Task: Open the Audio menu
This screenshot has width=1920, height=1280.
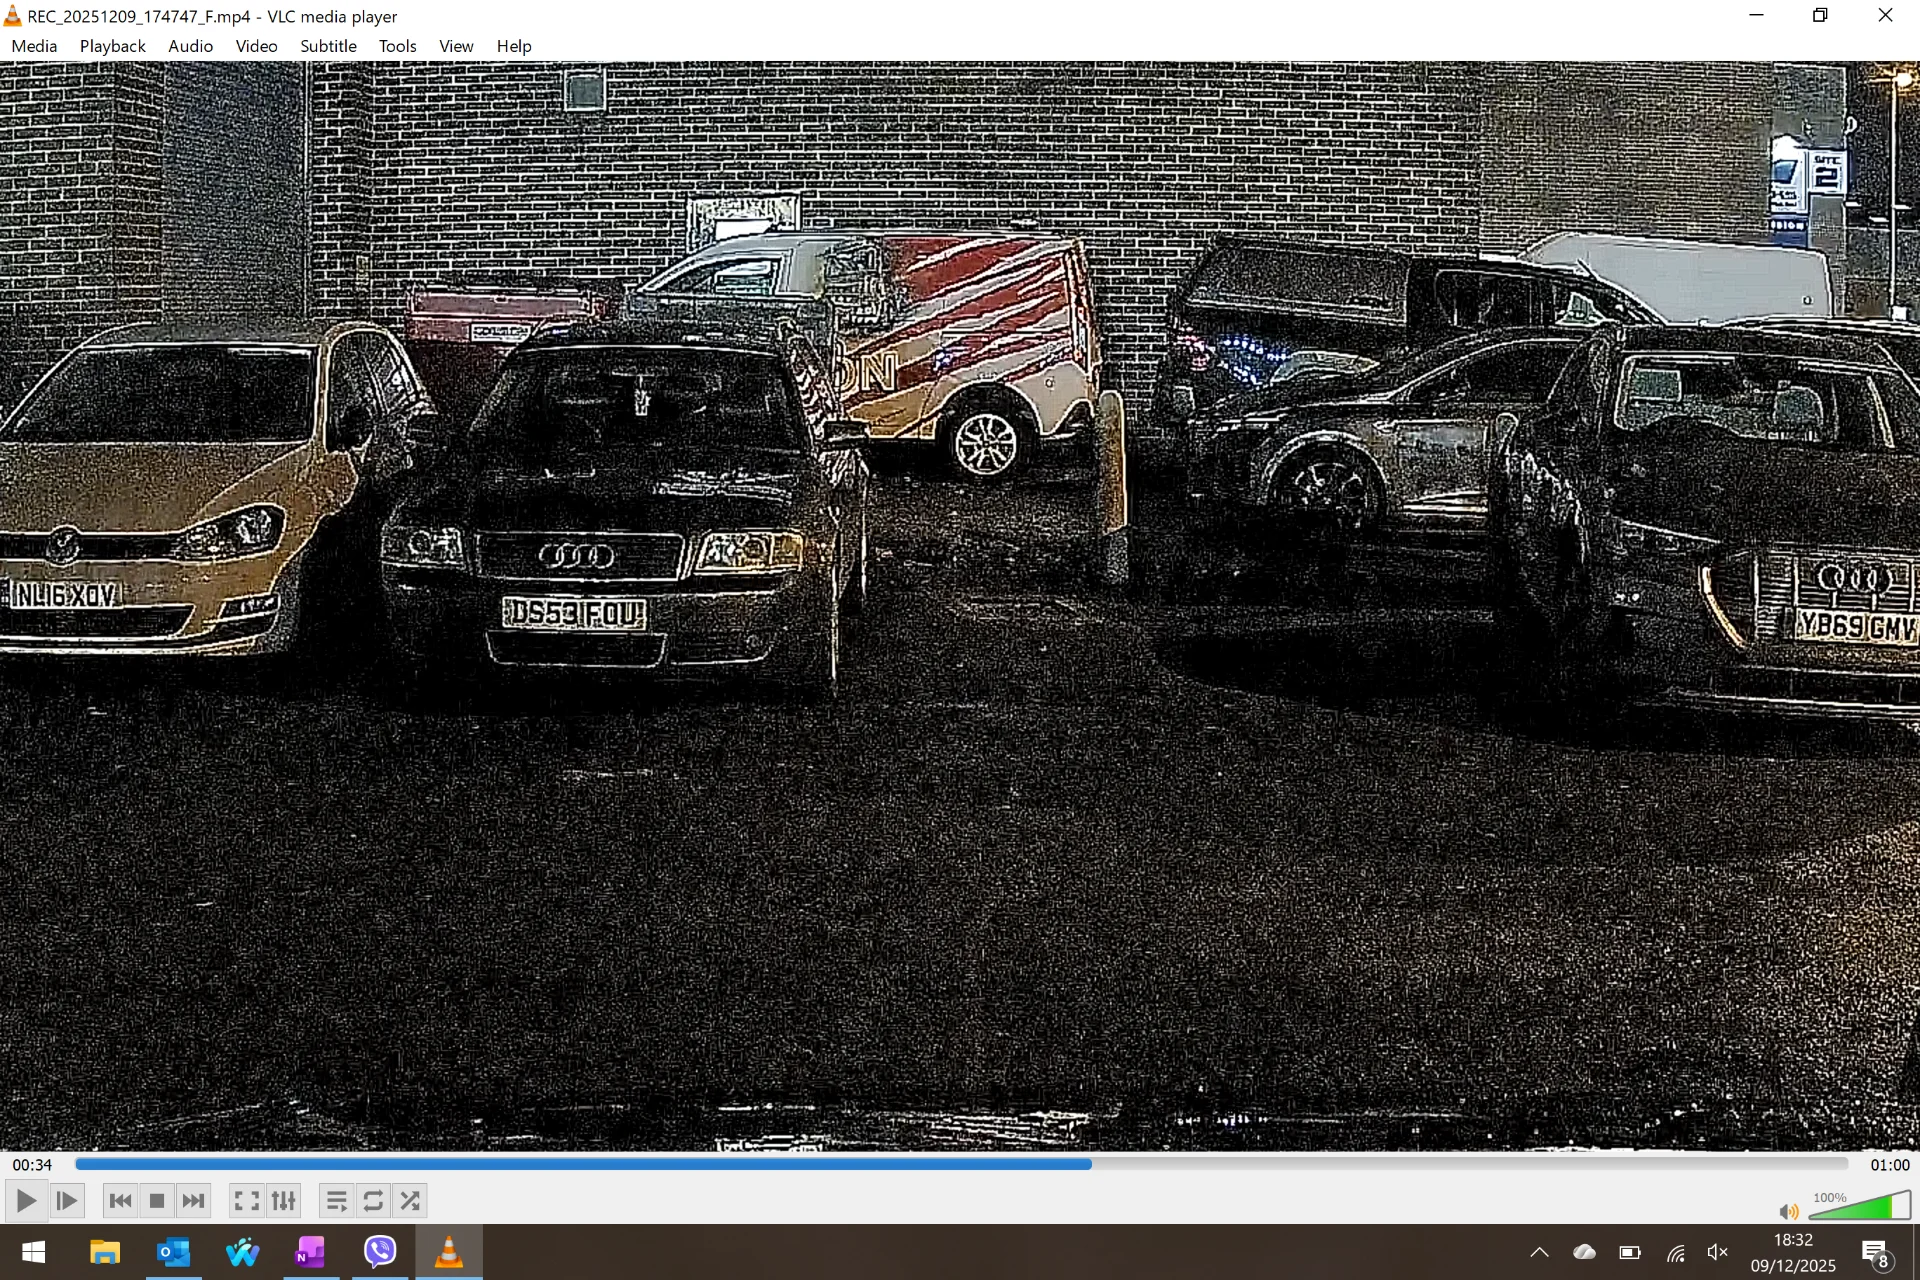Action: [x=190, y=46]
